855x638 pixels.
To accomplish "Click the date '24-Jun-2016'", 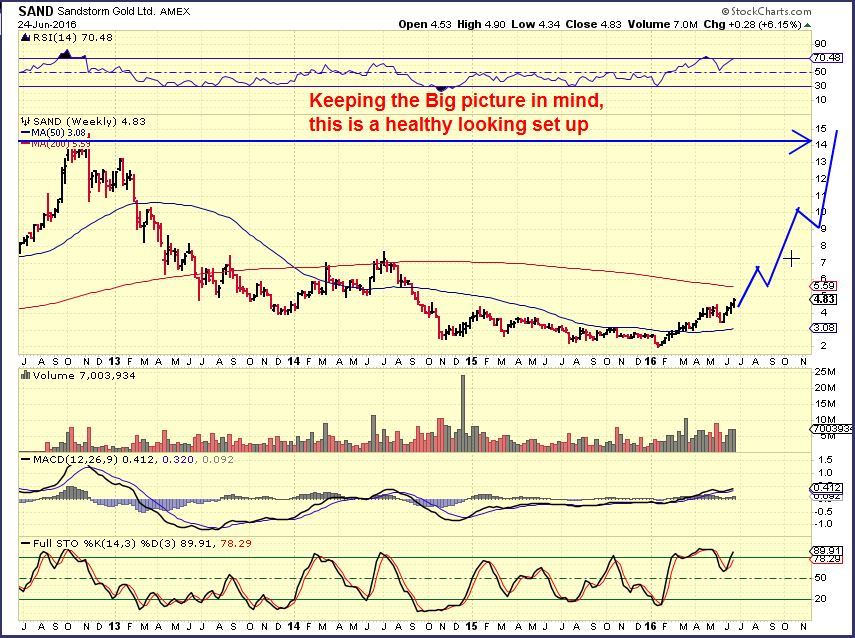I will coord(47,25).
